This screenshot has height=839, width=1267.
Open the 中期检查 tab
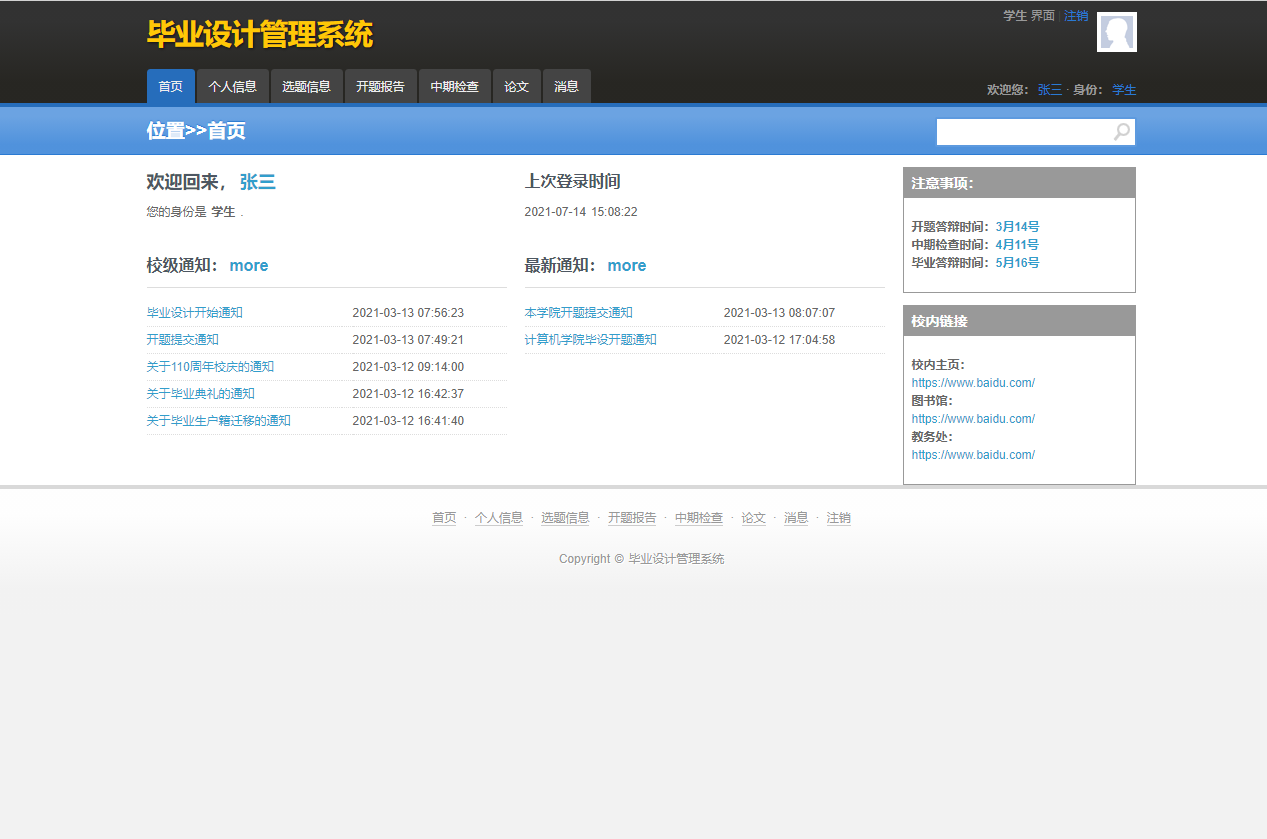[454, 86]
